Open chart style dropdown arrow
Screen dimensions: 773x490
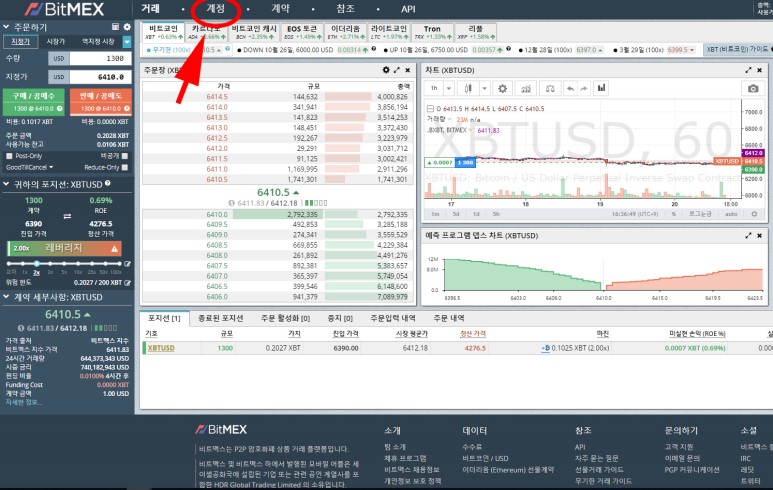pos(485,88)
